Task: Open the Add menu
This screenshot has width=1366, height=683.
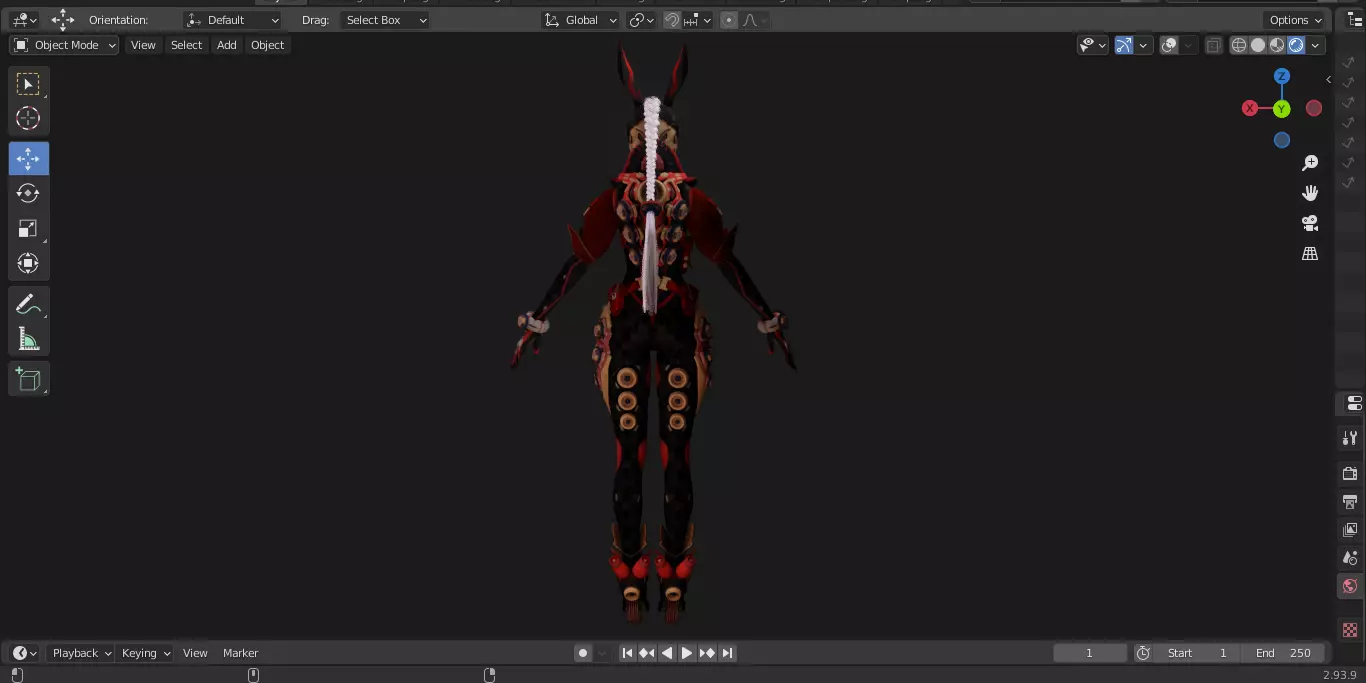Action: click(x=227, y=45)
